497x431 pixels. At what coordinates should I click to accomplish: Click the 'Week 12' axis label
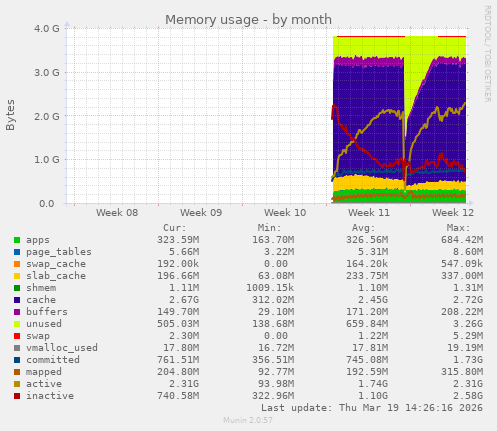tap(453, 213)
